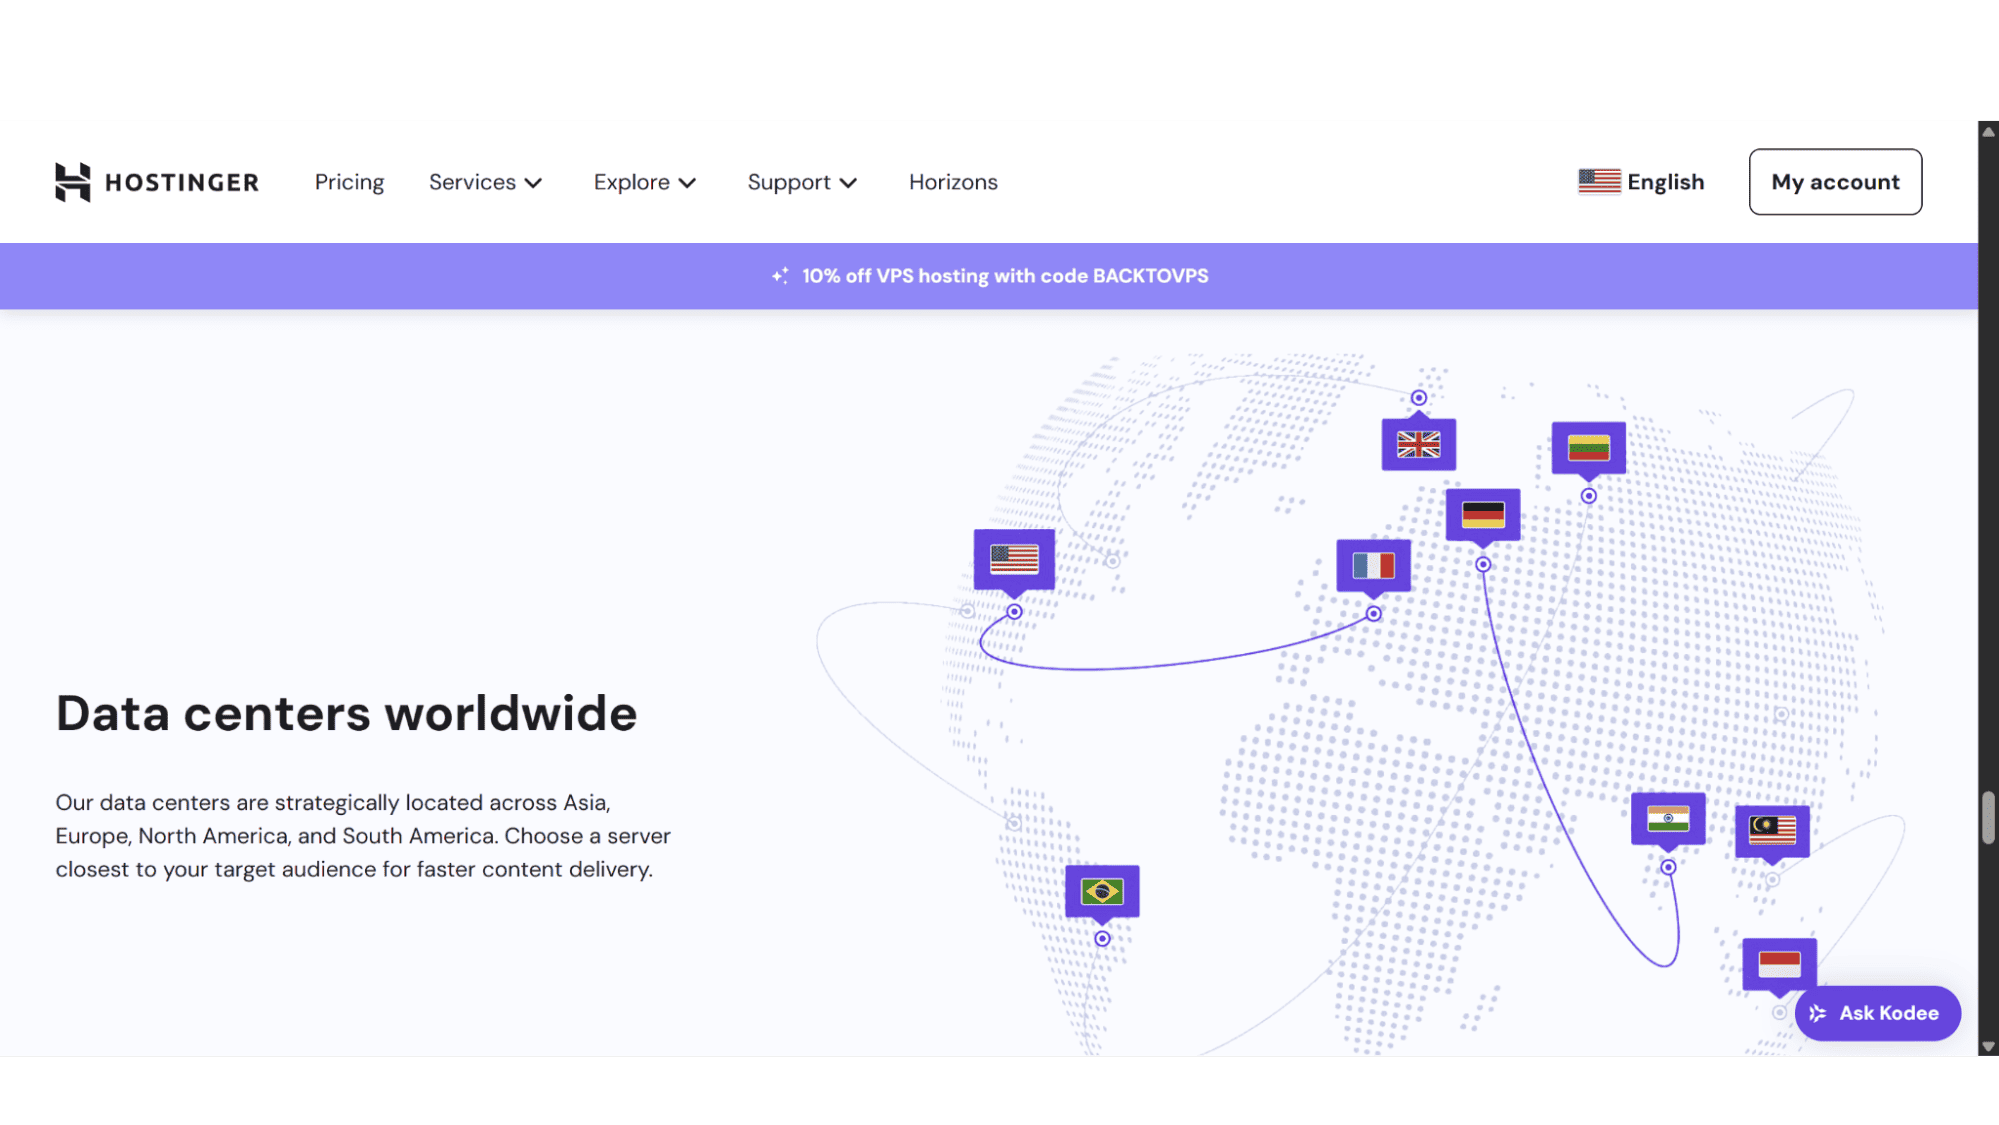Select the Germany flag marker
The image size is (1999, 1125).
pos(1483,515)
